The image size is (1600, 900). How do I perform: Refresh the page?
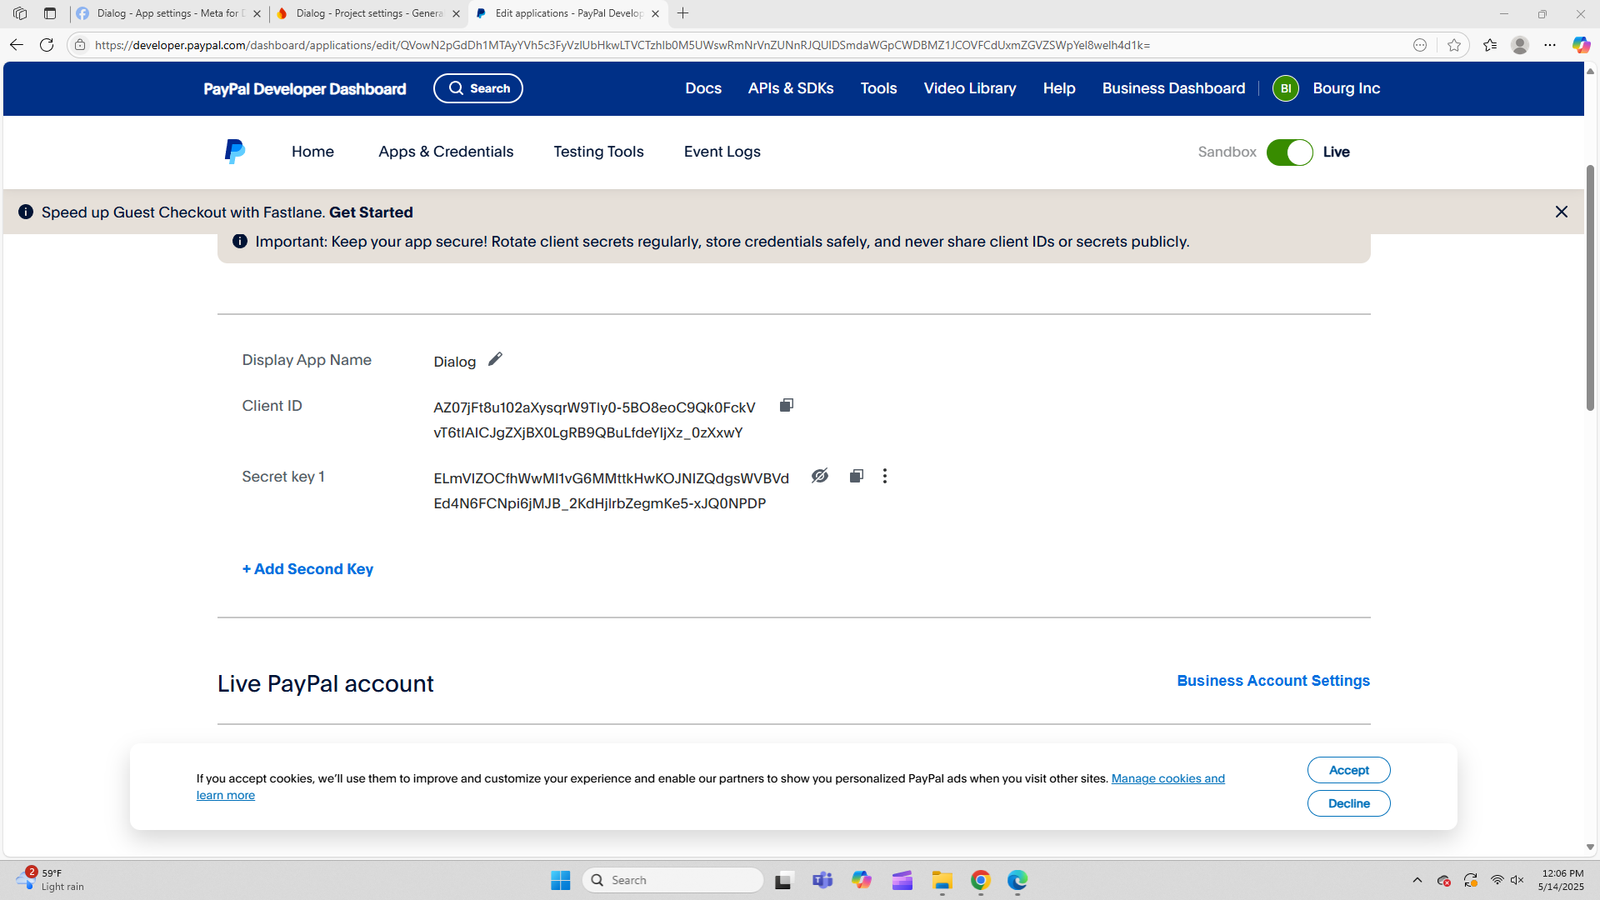coord(46,45)
